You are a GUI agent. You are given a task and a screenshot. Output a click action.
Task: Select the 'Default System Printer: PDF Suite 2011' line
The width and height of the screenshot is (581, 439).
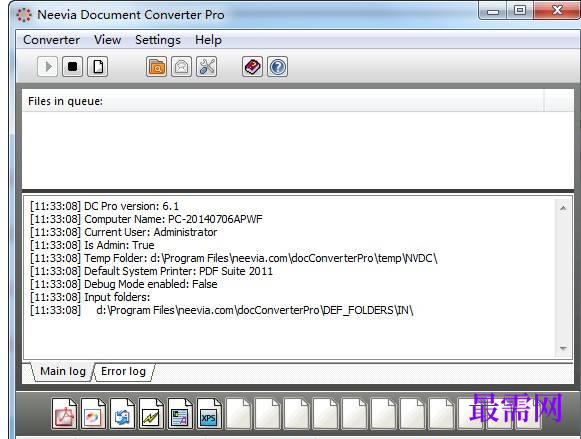click(x=152, y=271)
